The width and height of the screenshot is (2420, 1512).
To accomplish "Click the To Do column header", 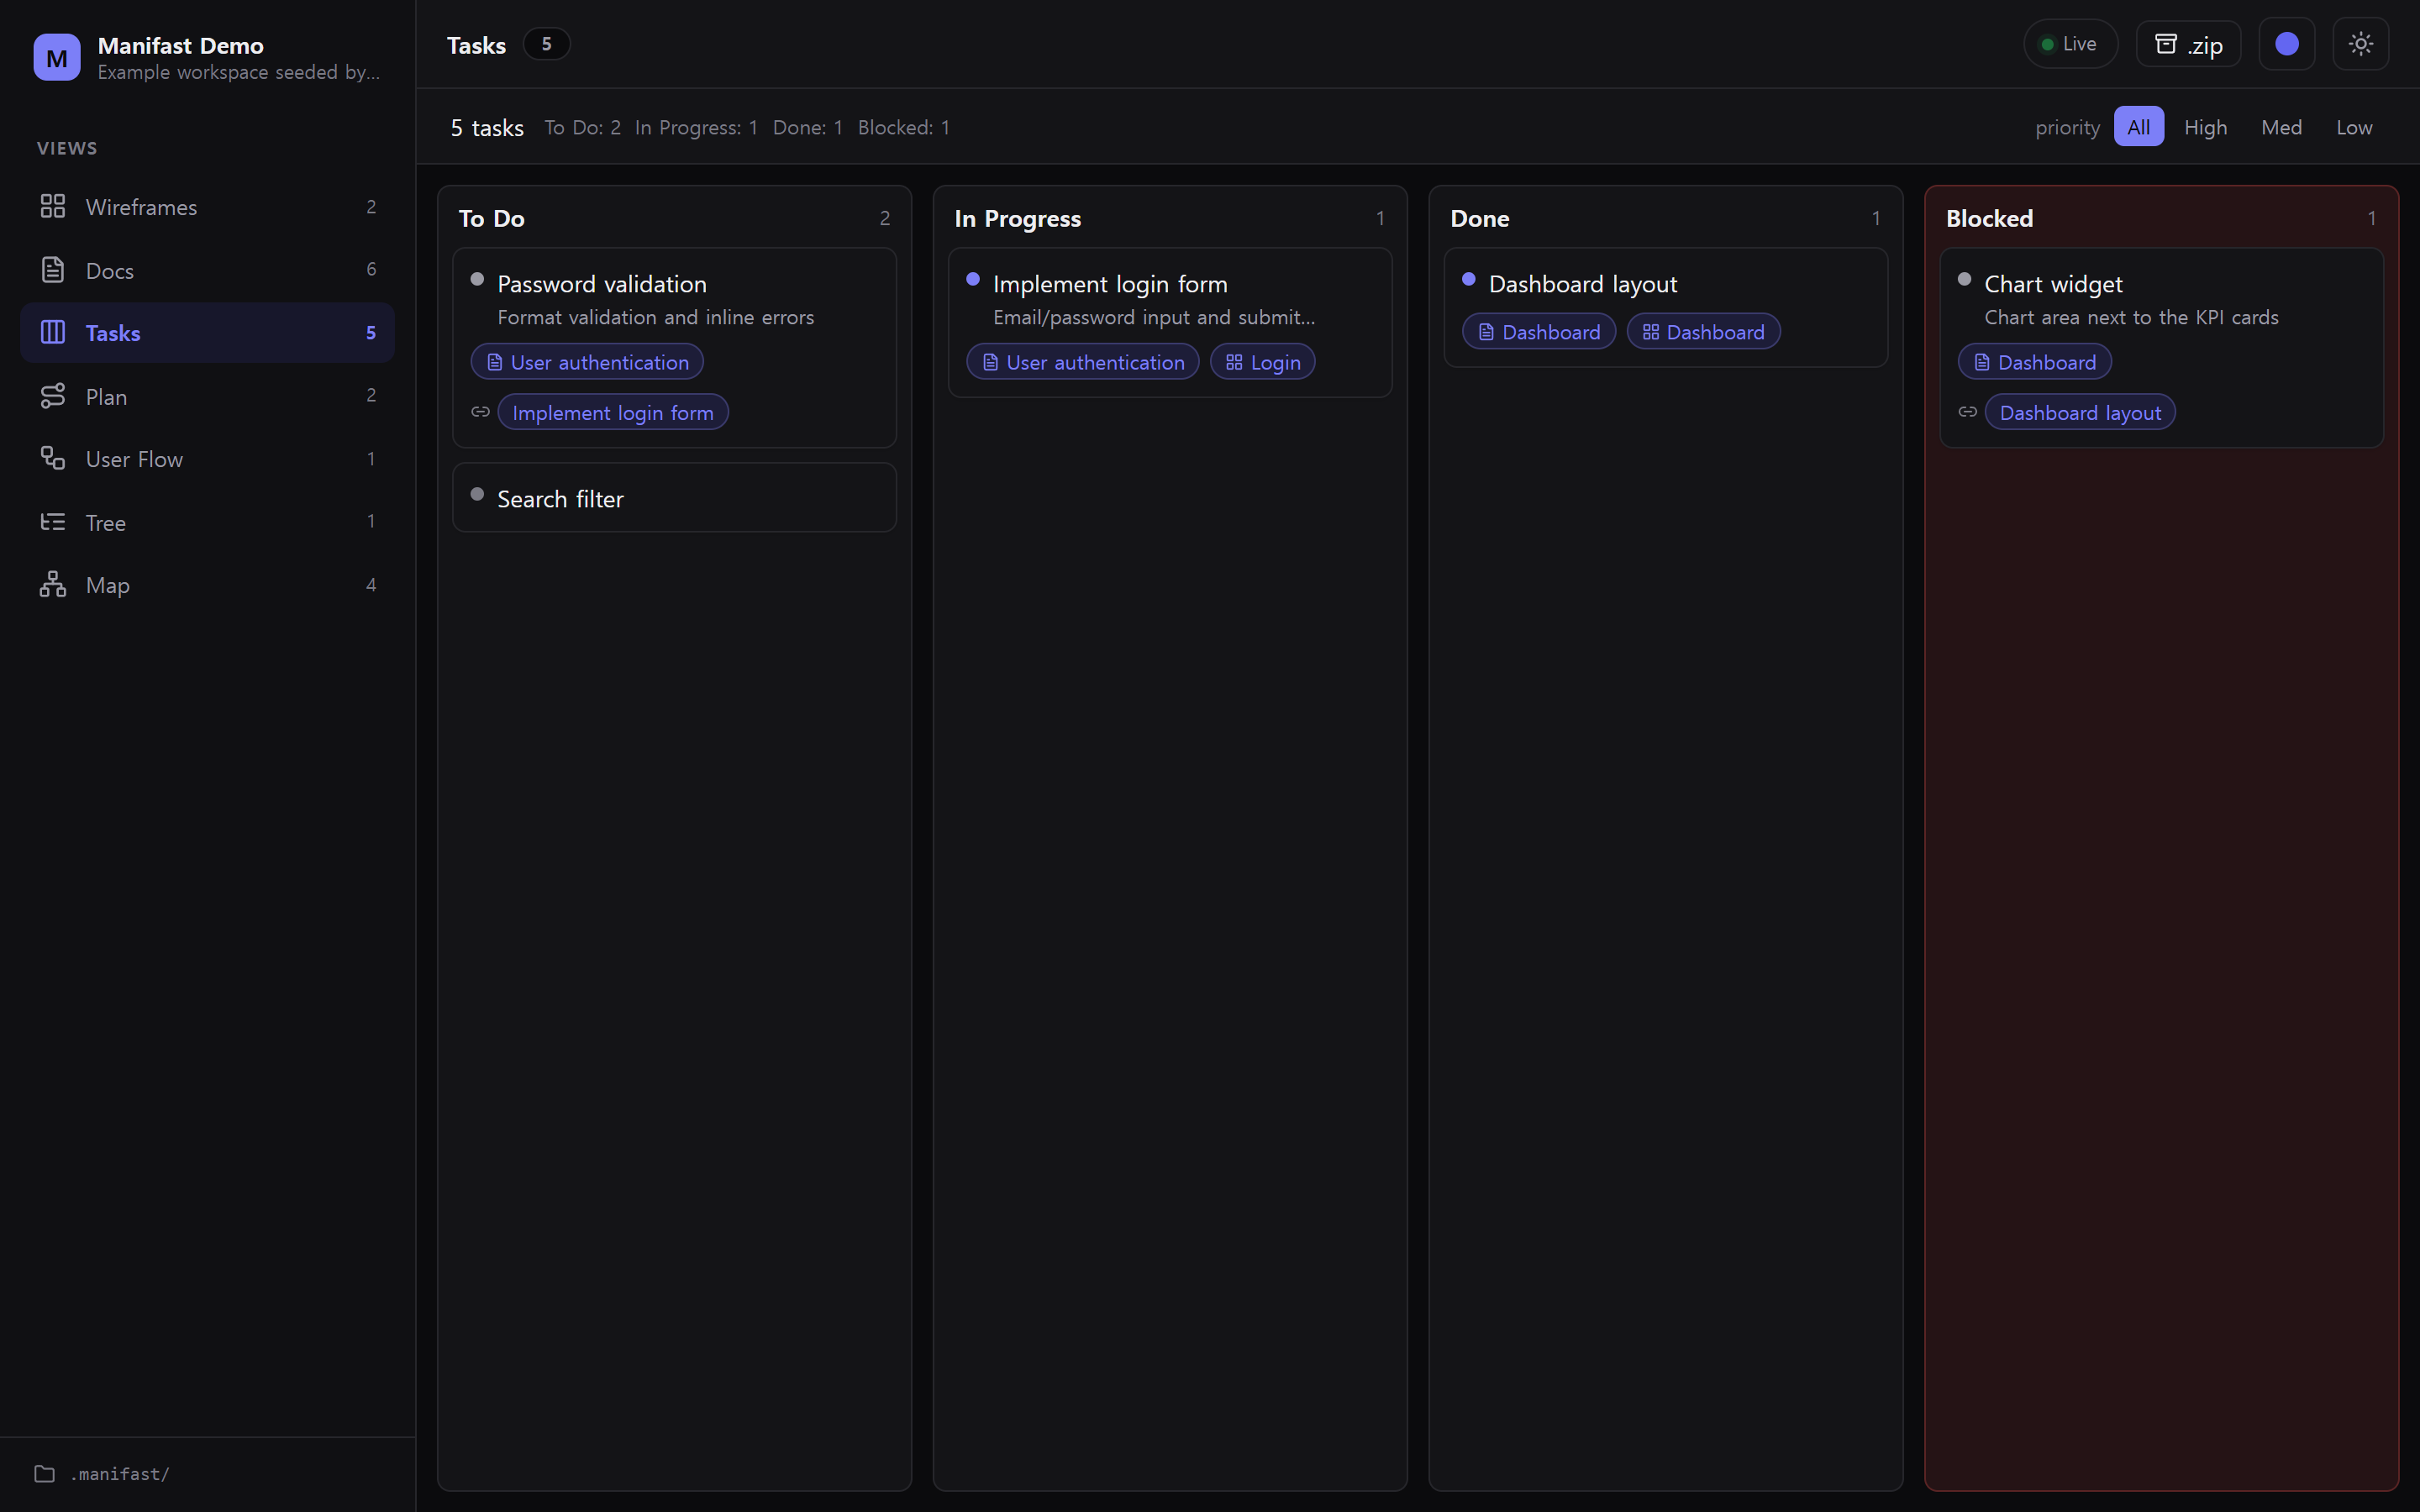I will point(675,218).
